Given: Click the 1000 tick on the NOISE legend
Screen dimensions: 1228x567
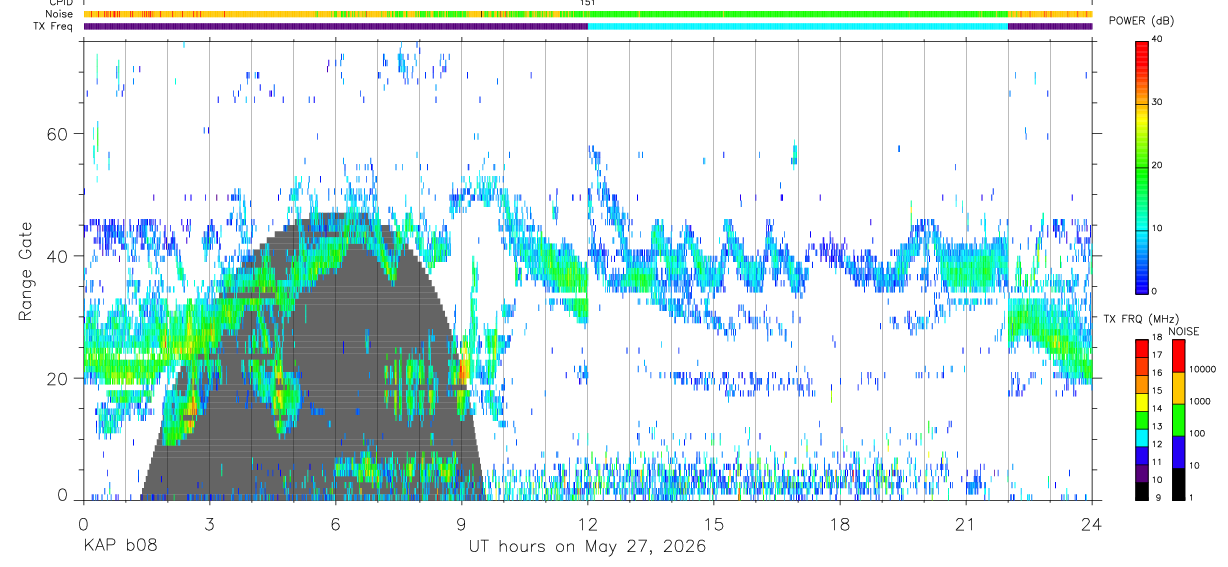Looking at the screenshot, I should [x=1198, y=402].
